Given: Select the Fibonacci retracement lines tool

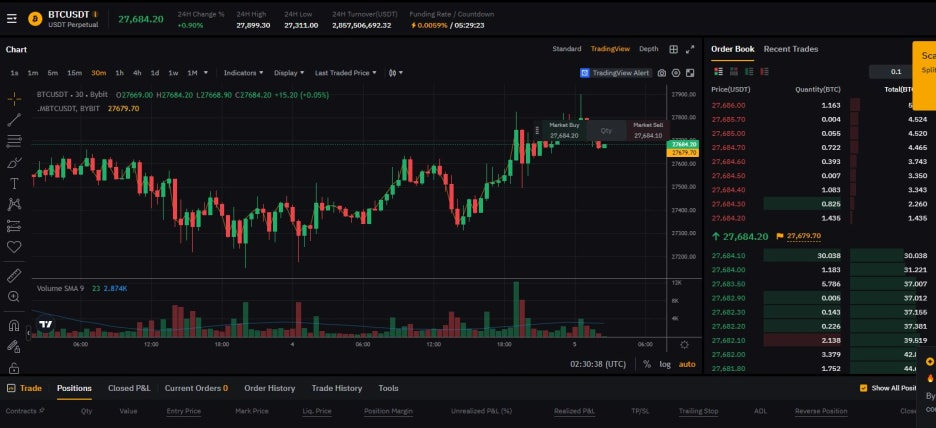Looking at the screenshot, I should (x=14, y=141).
